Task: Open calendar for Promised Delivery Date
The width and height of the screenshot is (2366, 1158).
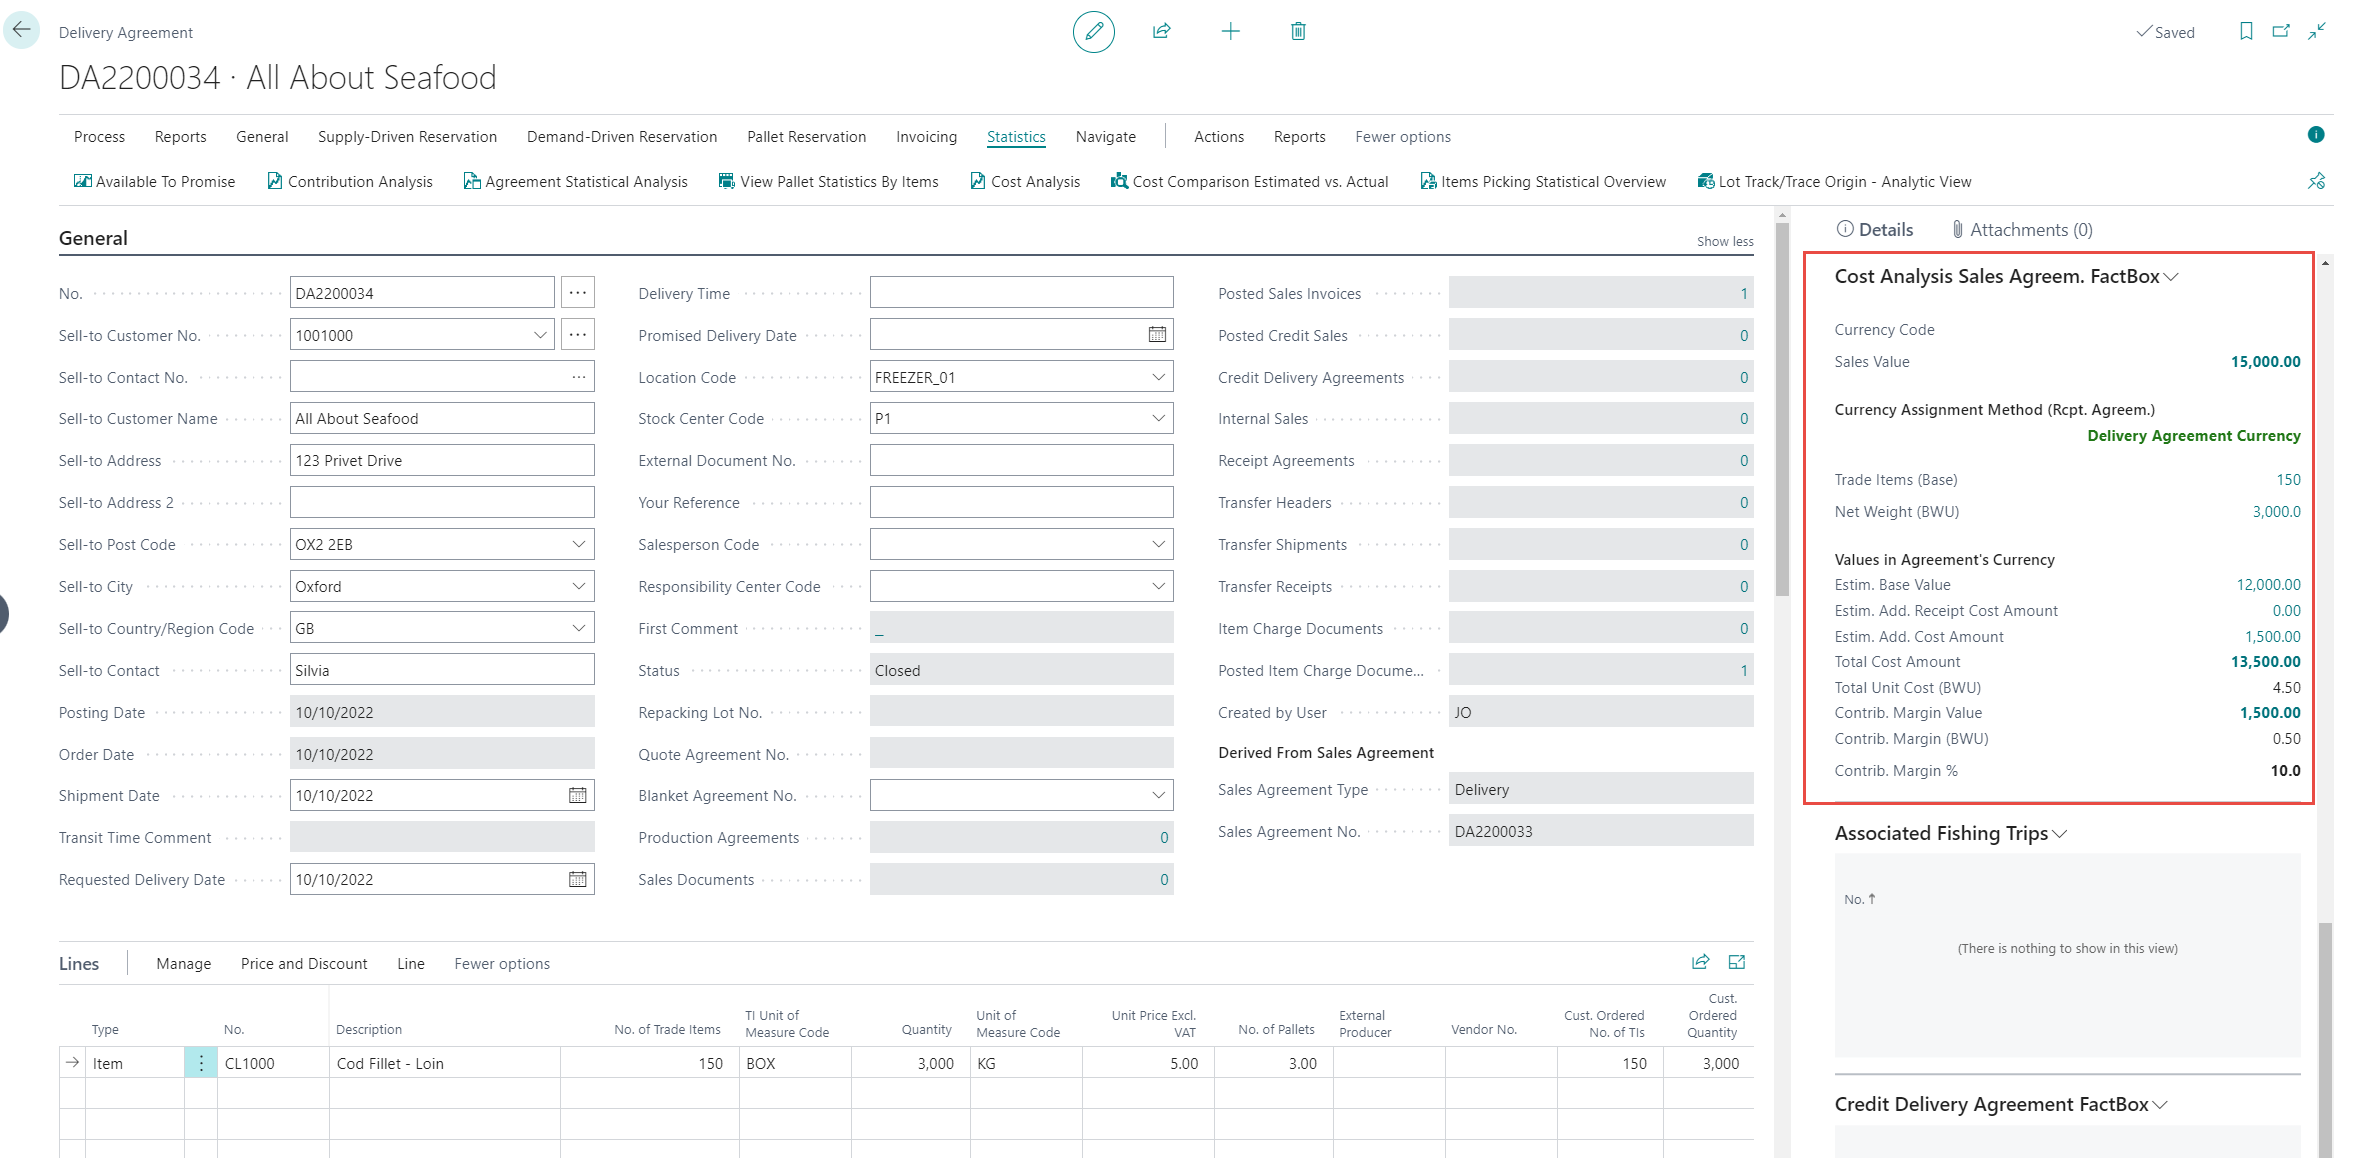Action: [x=1157, y=335]
